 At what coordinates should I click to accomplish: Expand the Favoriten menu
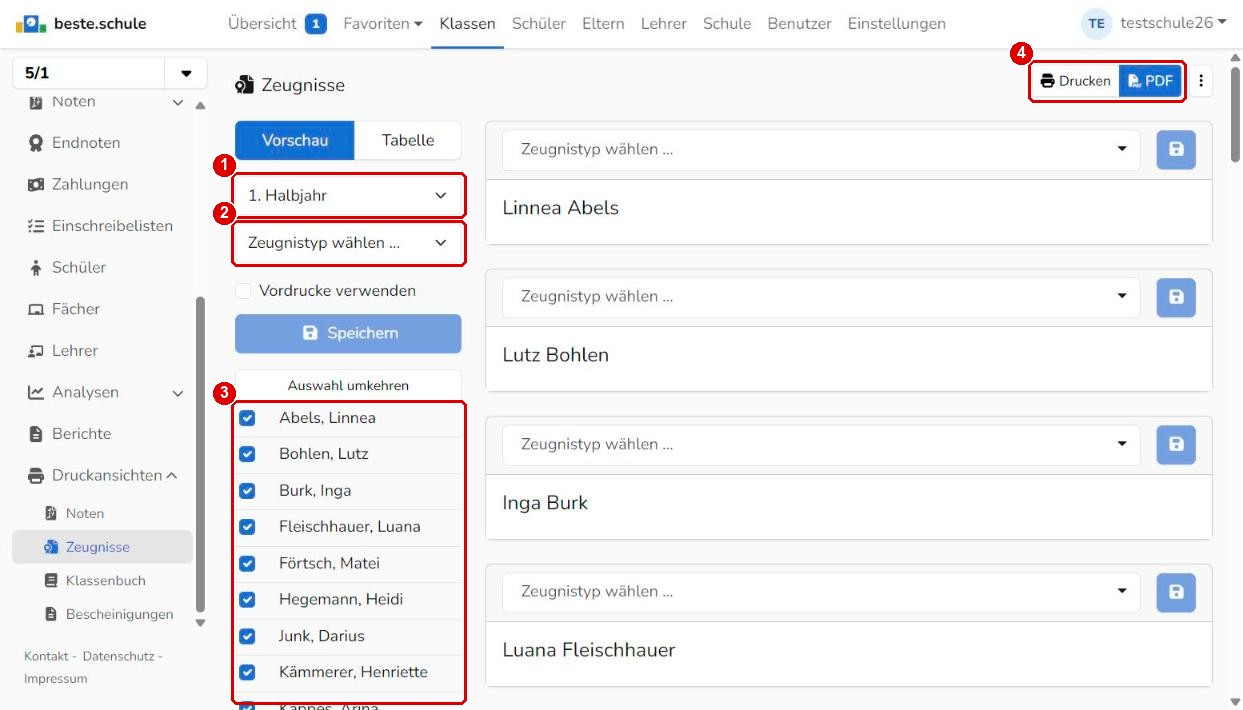click(383, 23)
